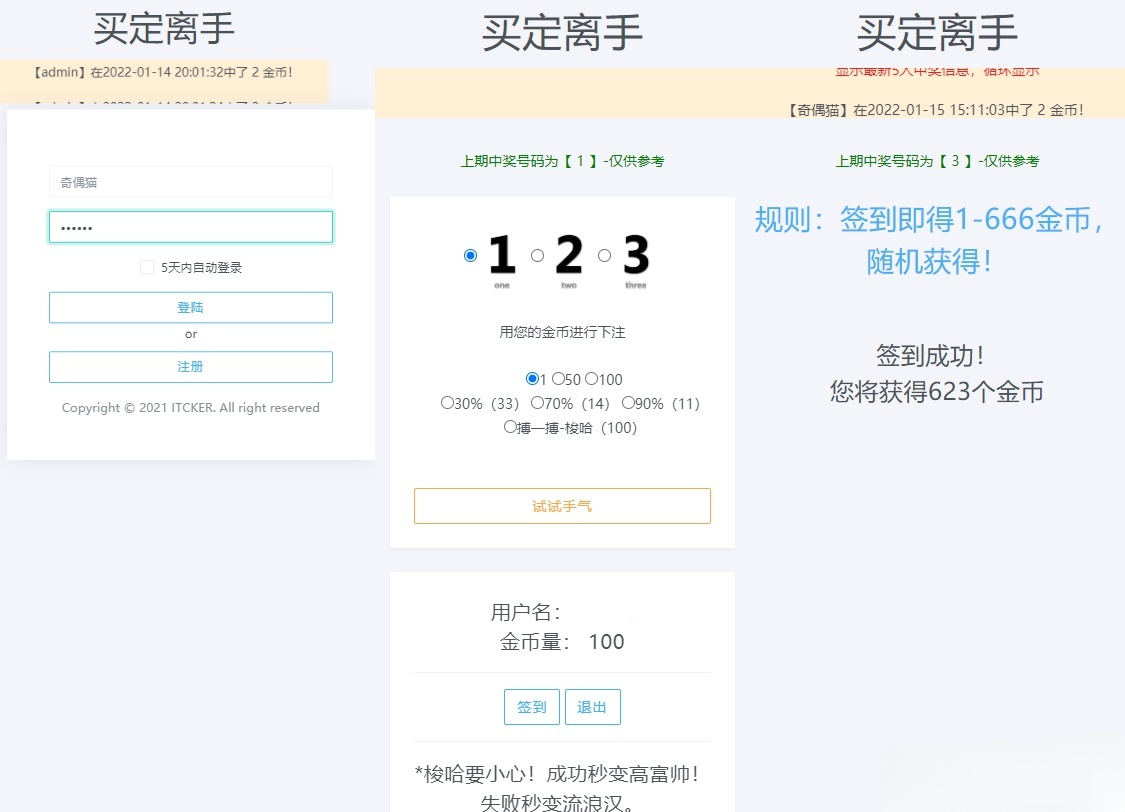Click the 登陆 login button
The width and height of the screenshot is (1125, 812).
pyautogui.click(x=190, y=307)
